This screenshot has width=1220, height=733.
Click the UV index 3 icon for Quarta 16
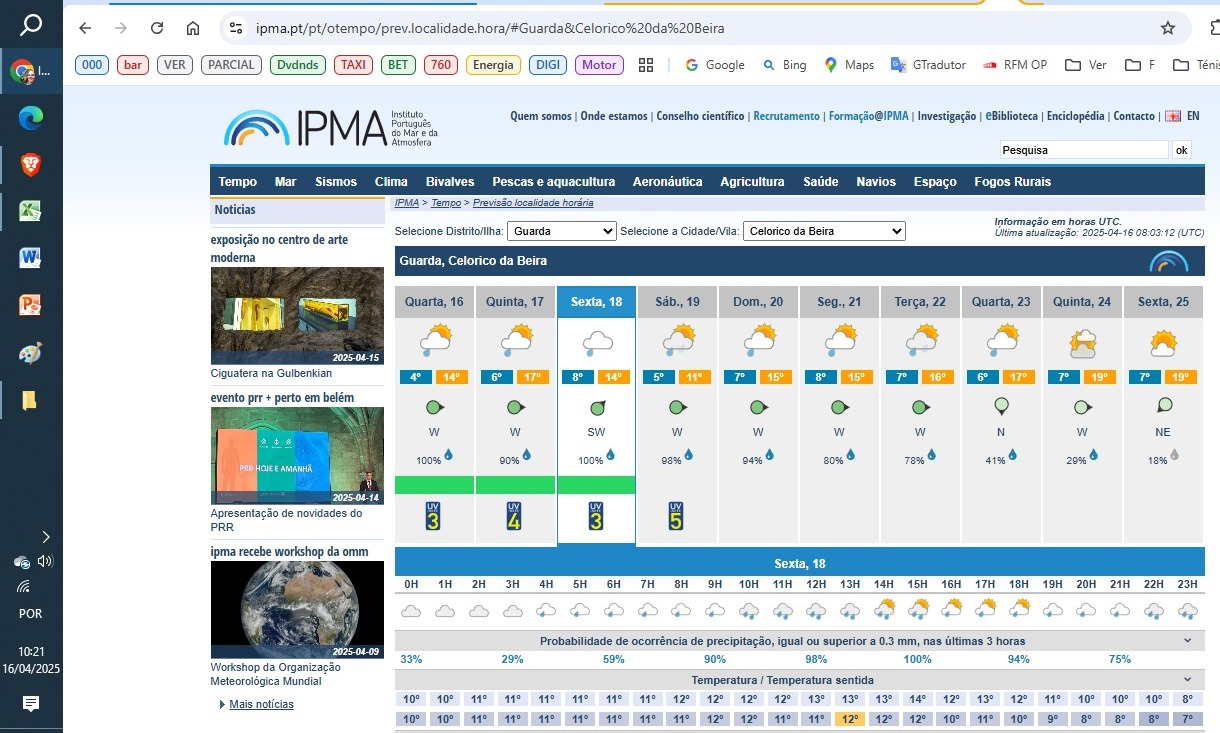coord(433,515)
